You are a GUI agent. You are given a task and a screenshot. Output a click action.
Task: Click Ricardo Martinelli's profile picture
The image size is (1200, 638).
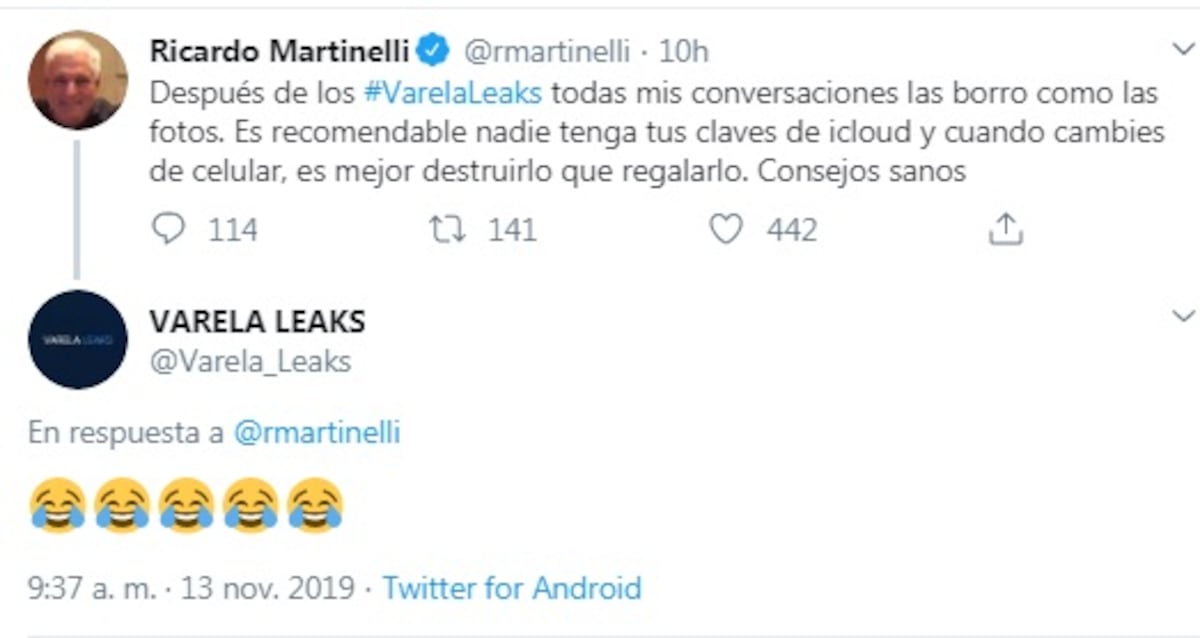coord(77,75)
